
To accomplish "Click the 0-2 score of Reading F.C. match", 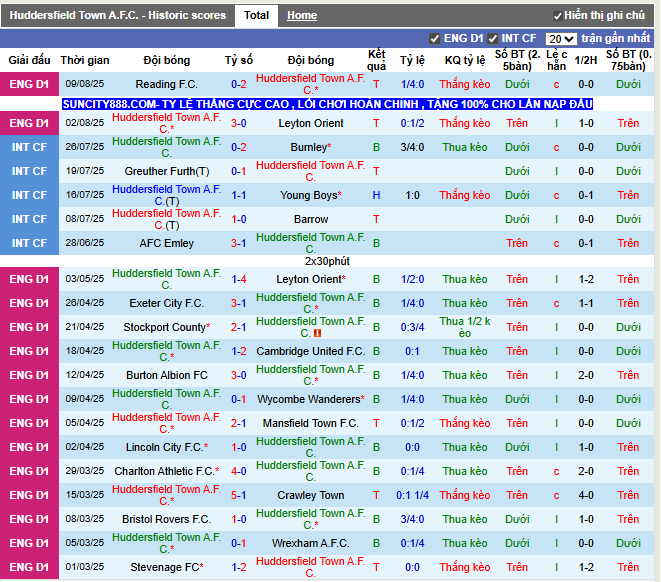I will coord(239,84).
